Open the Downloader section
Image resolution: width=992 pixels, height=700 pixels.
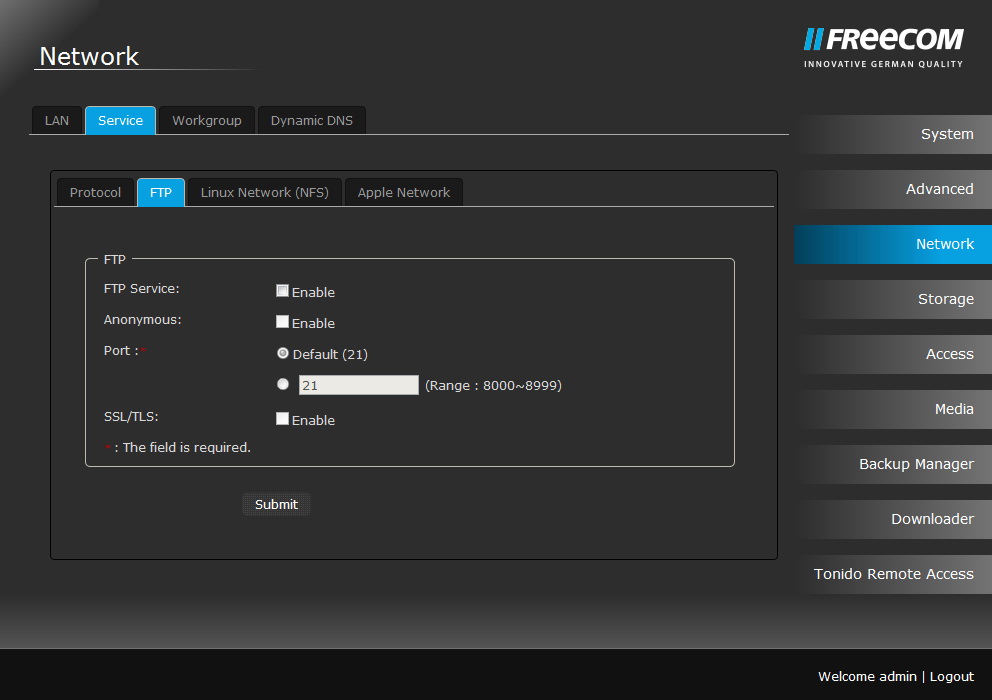pyautogui.click(x=893, y=520)
